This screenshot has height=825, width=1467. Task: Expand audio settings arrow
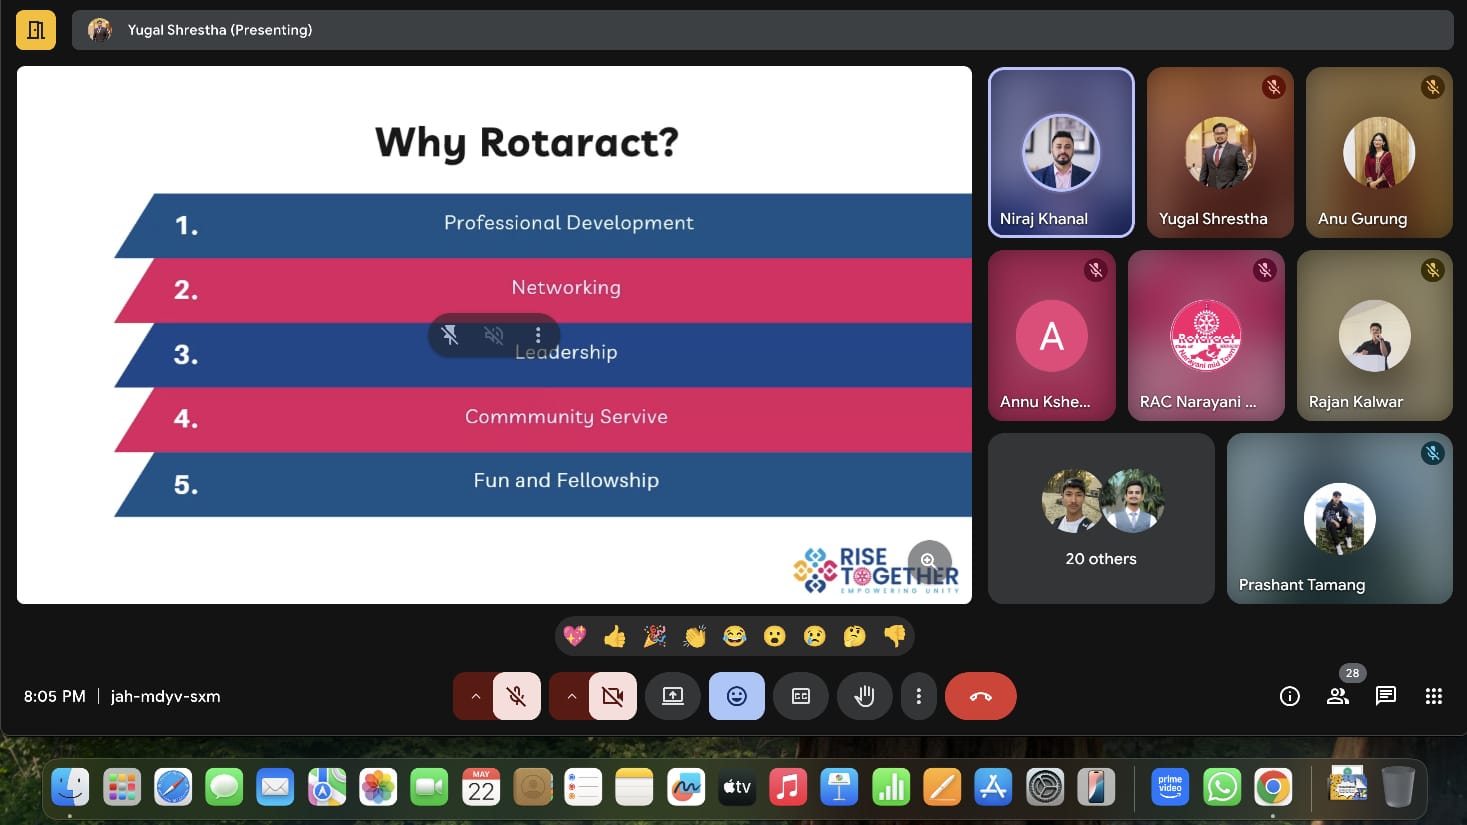[x=475, y=696]
